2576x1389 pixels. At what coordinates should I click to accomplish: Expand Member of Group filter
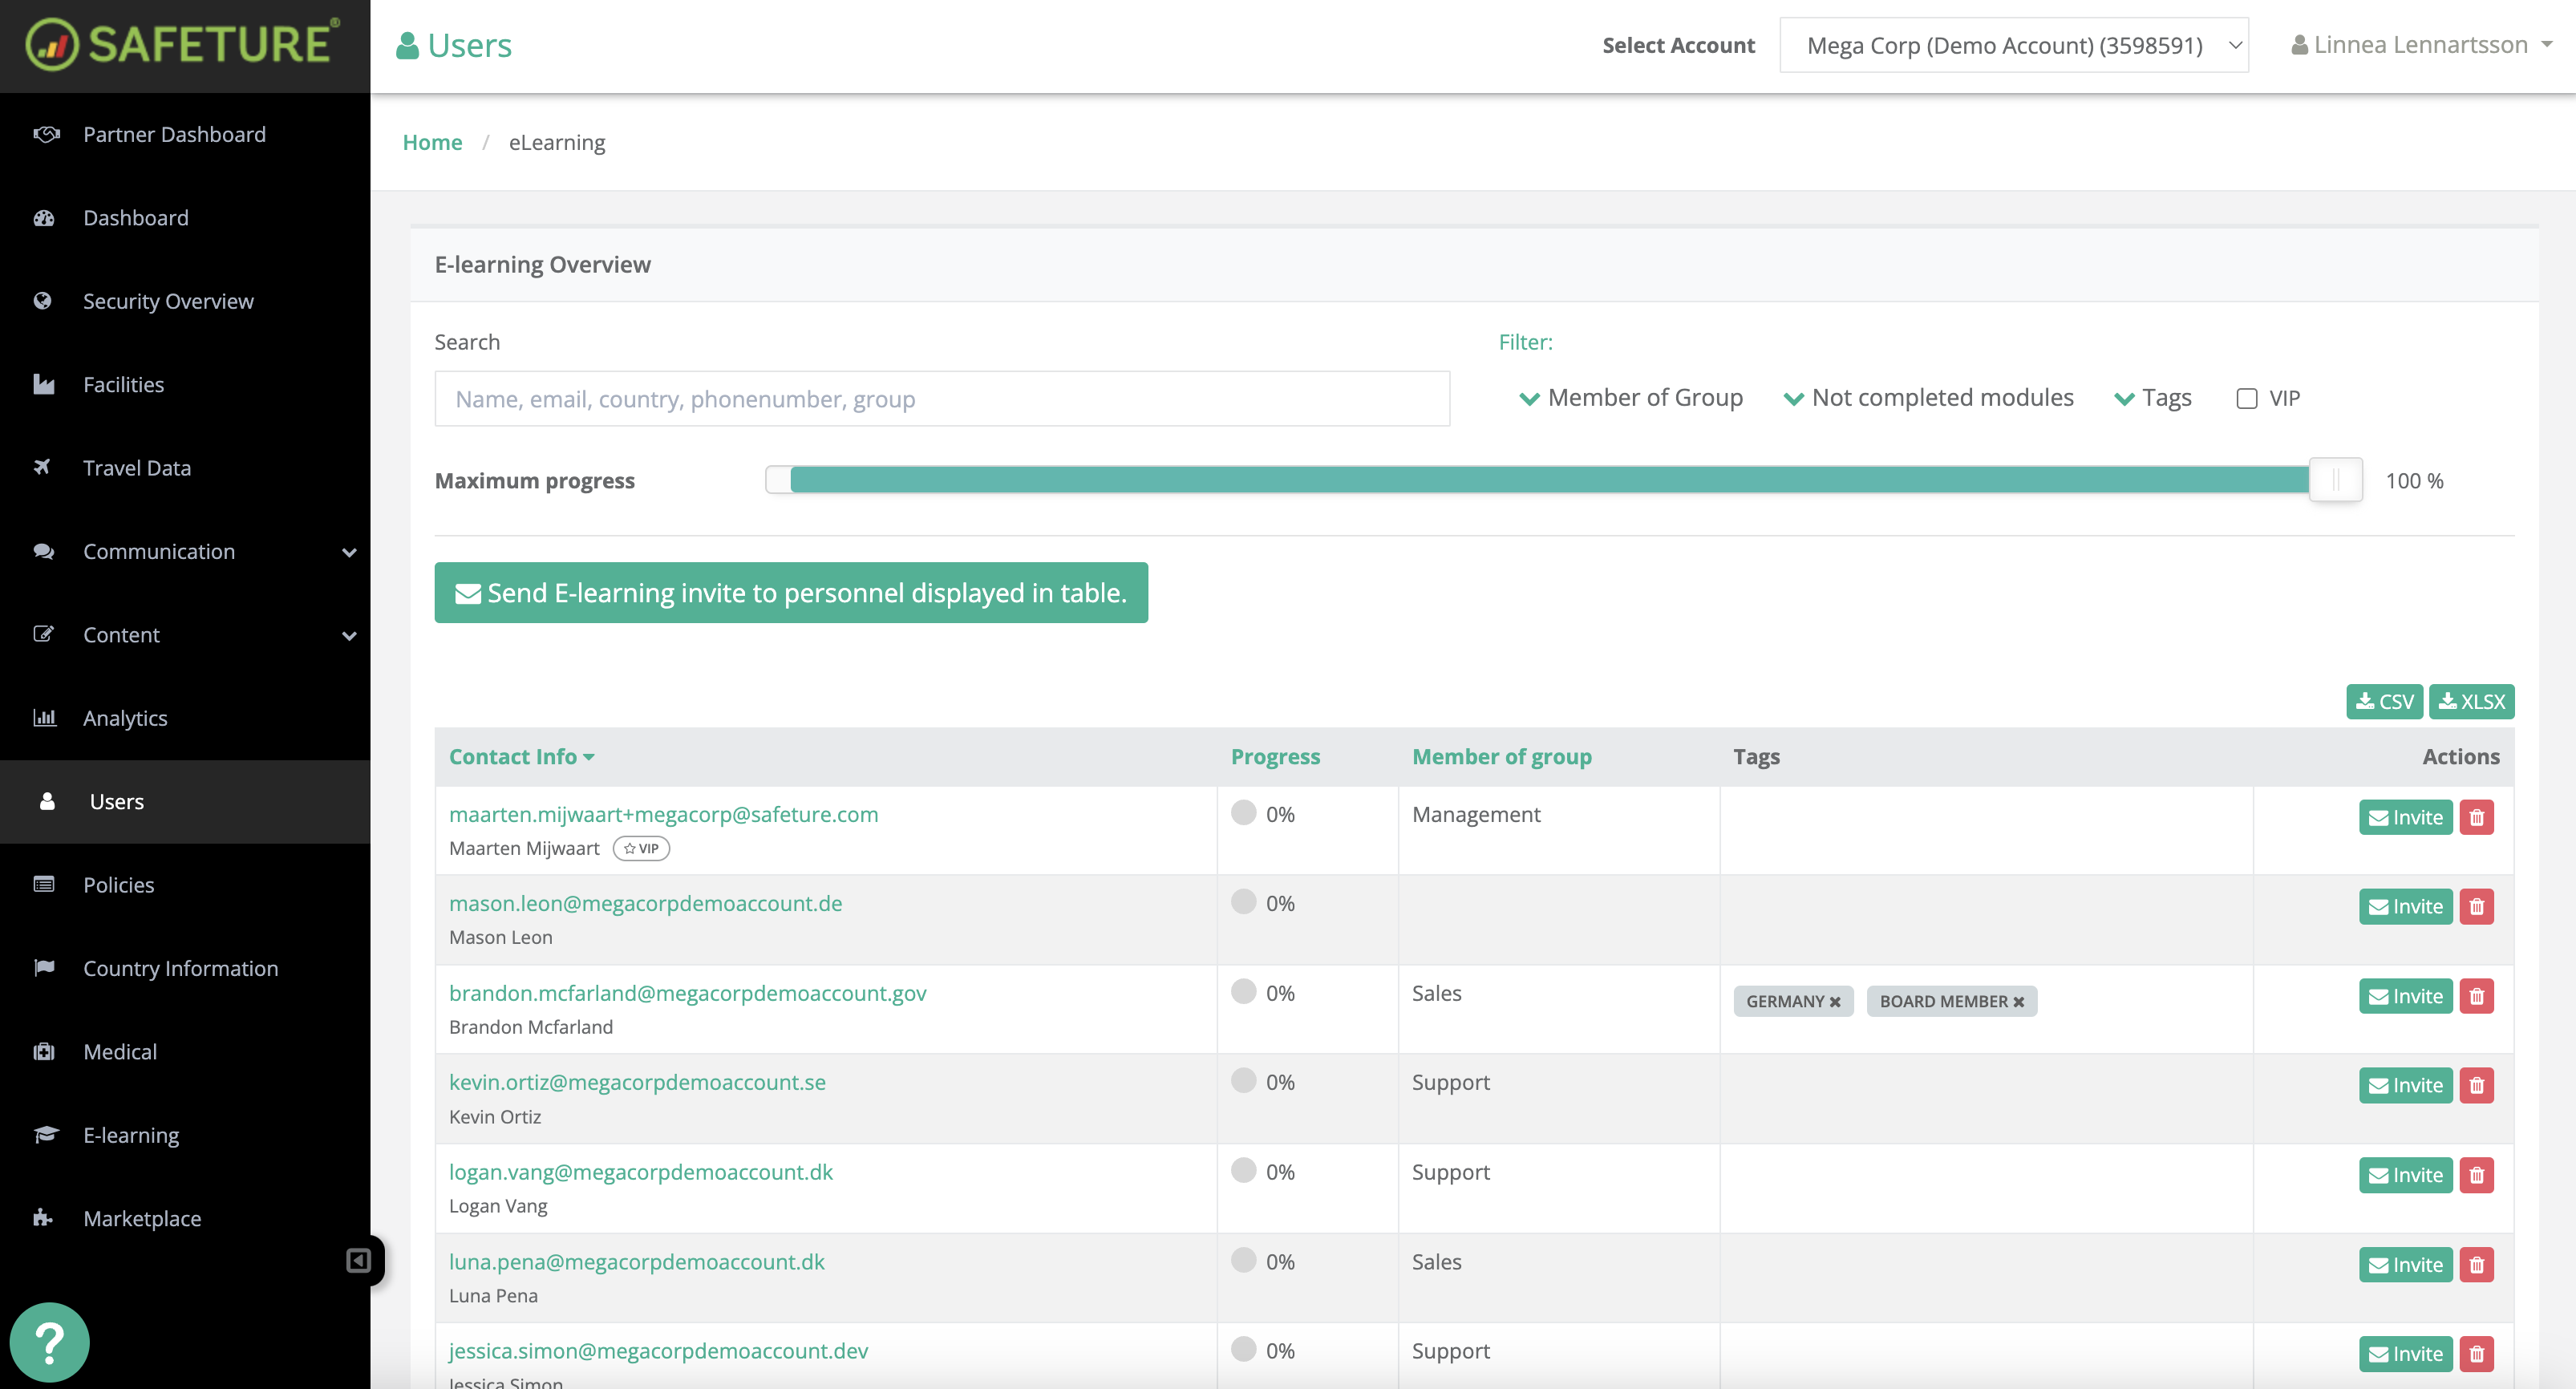[x=1630, y=398]
